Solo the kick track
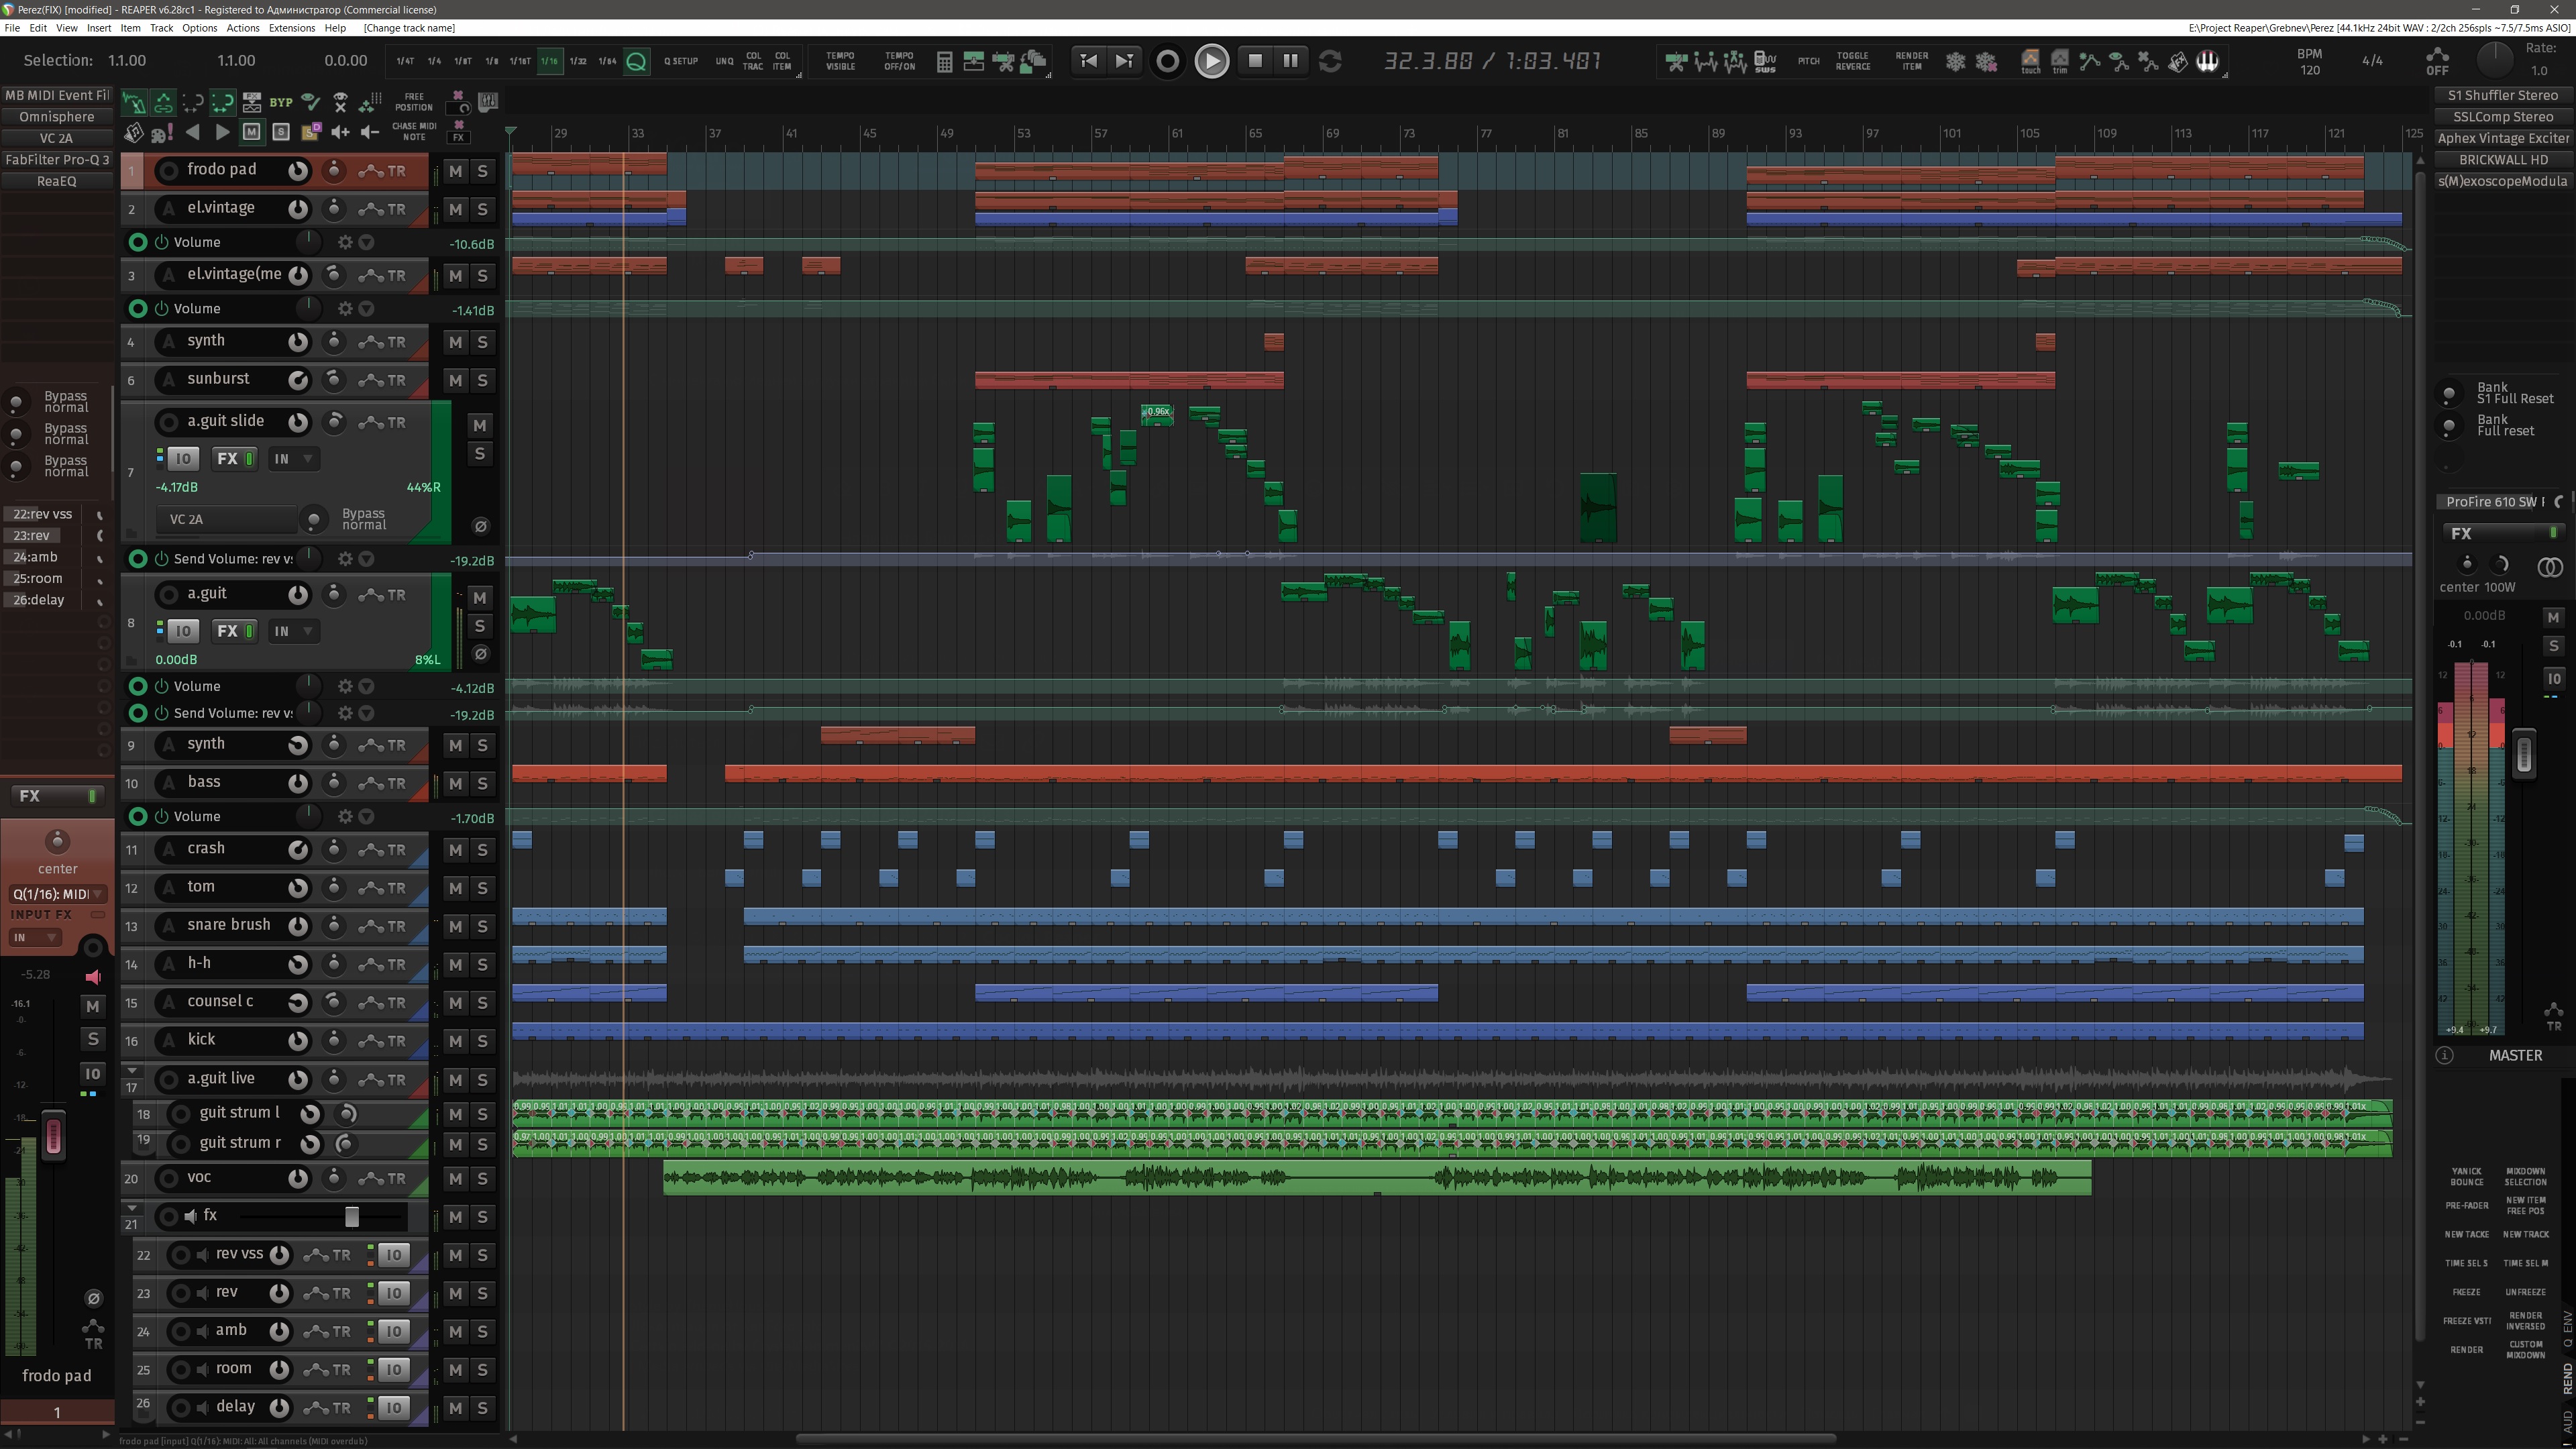The width and height of the screenshot is (2576, 1449). click(482, 1041)
